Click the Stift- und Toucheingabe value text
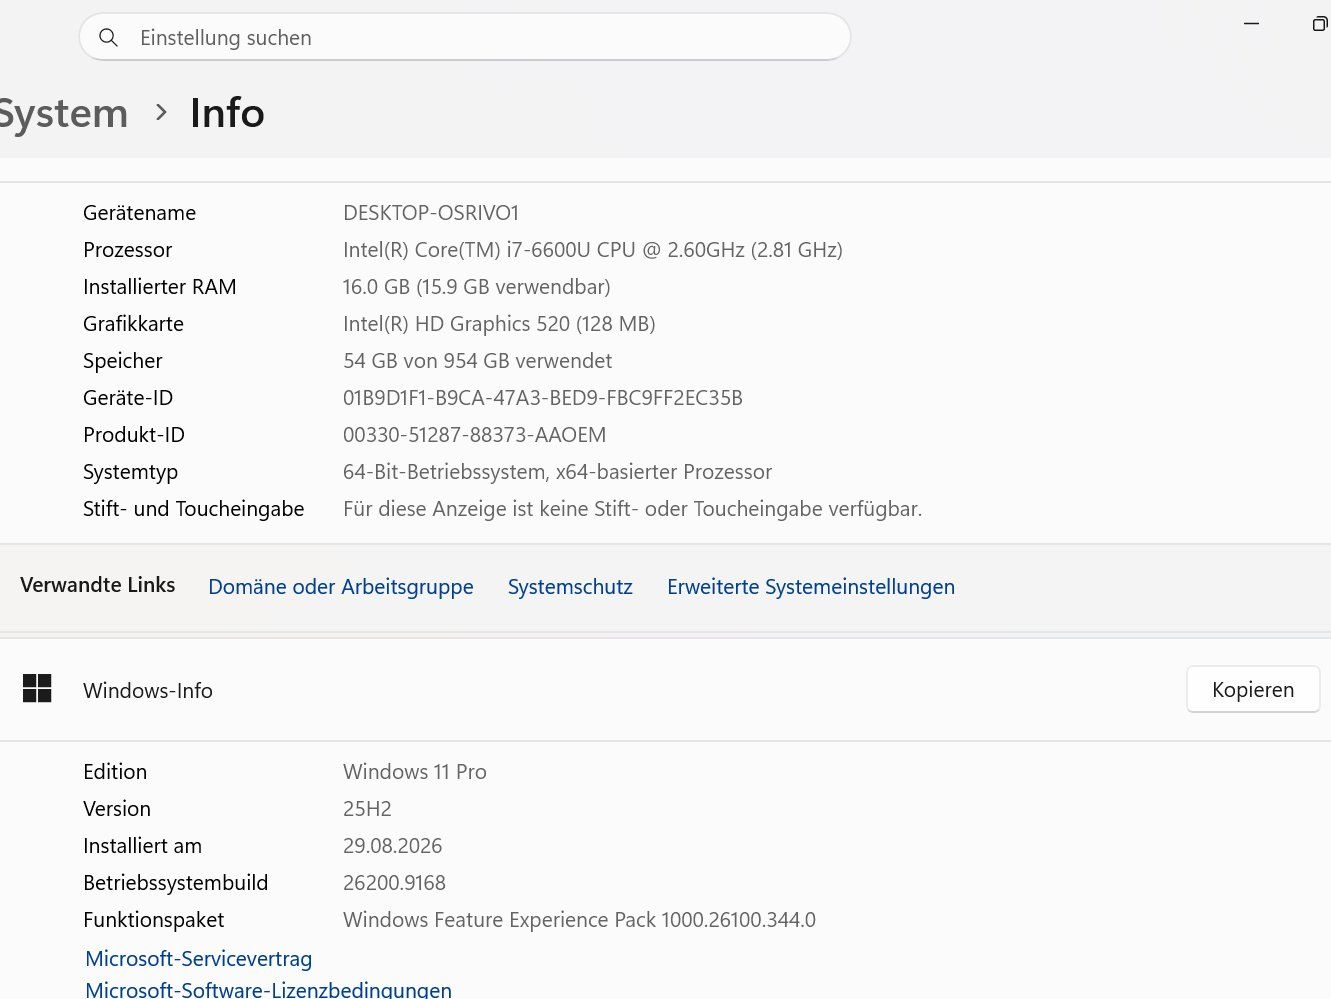 (x=633, y=509)
